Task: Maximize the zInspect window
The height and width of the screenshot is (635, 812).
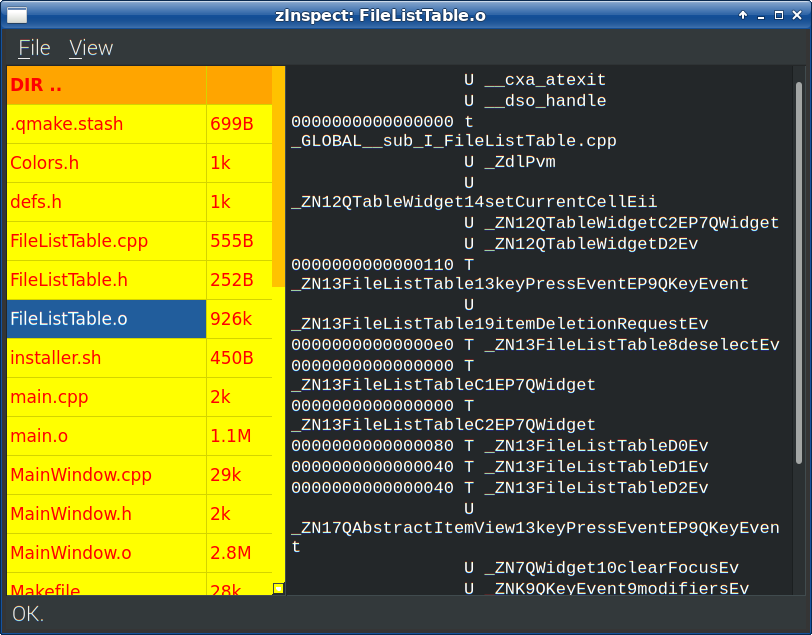Action: tap(779, 16)
